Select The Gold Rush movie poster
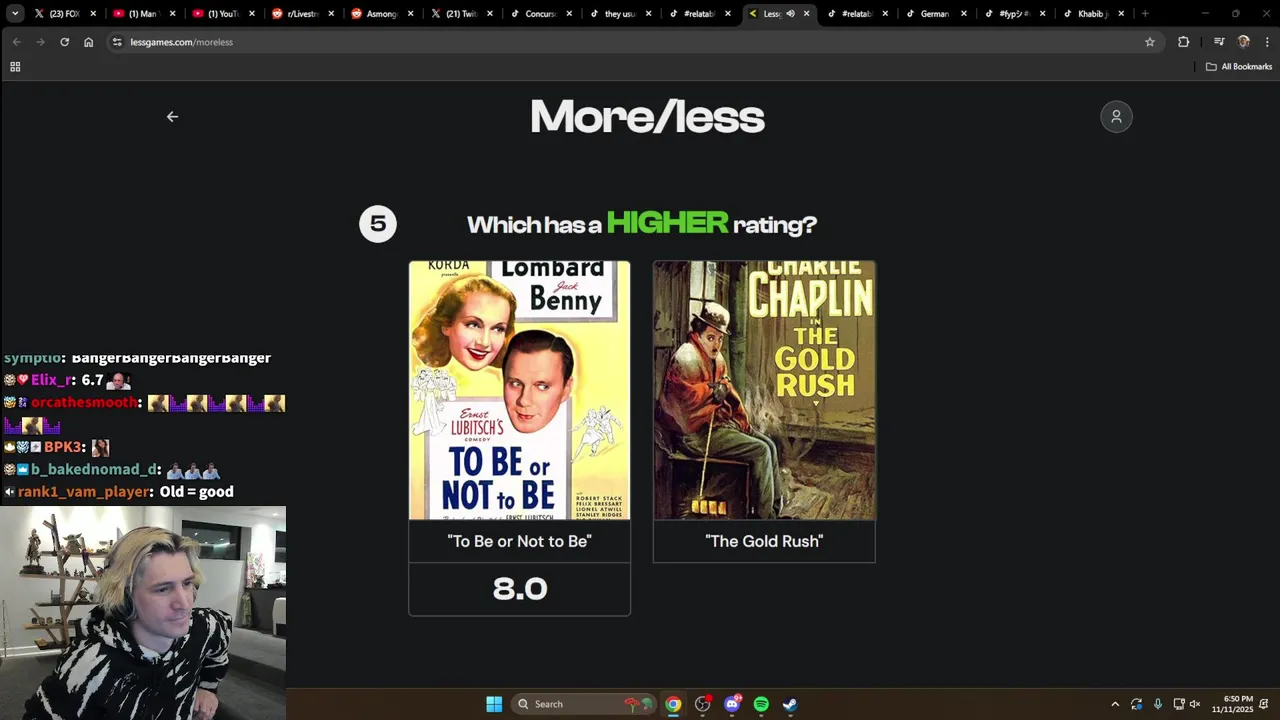 click(764, 390)
